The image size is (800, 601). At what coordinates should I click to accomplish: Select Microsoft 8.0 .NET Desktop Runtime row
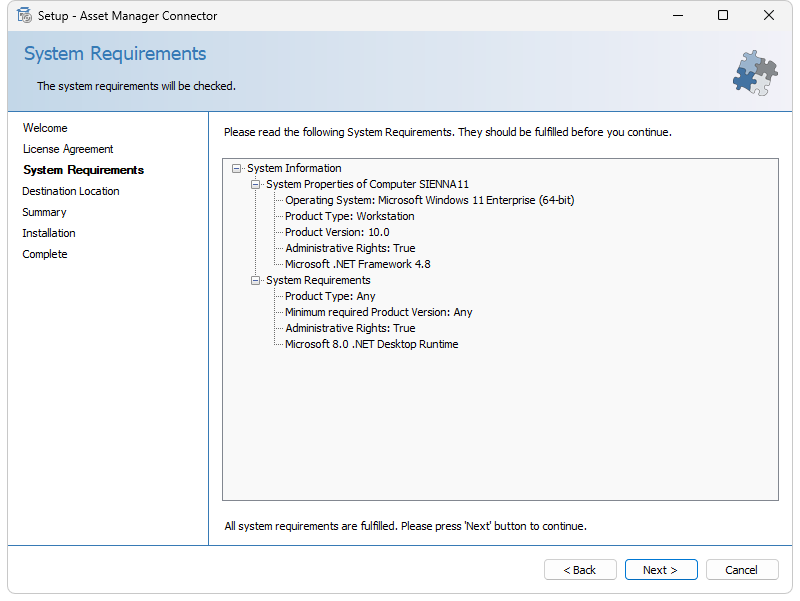click(x=371, y=344)
